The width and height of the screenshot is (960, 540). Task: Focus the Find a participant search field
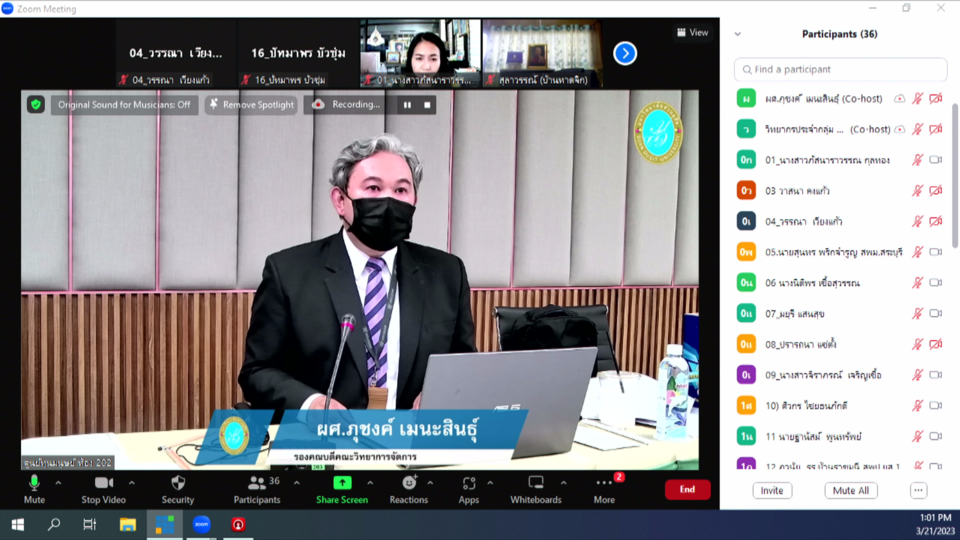coord(841,69)
